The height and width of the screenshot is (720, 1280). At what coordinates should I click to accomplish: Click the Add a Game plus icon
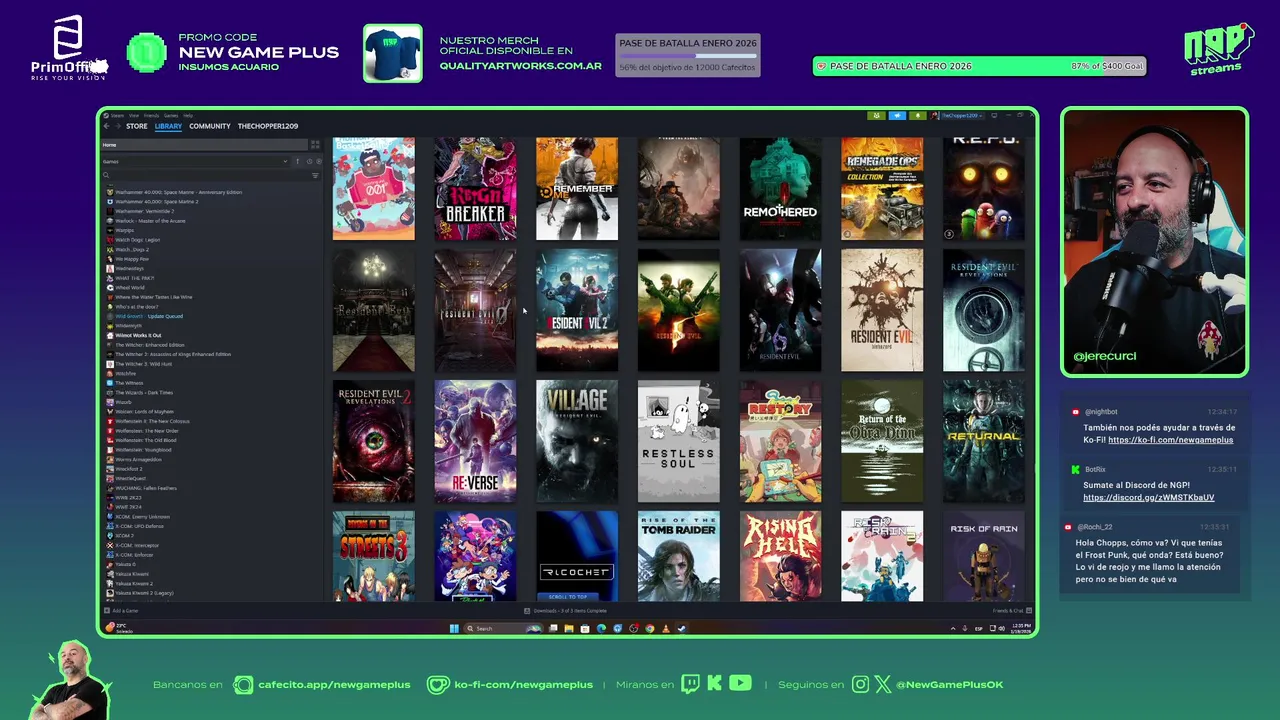click(x=107, y=610)
